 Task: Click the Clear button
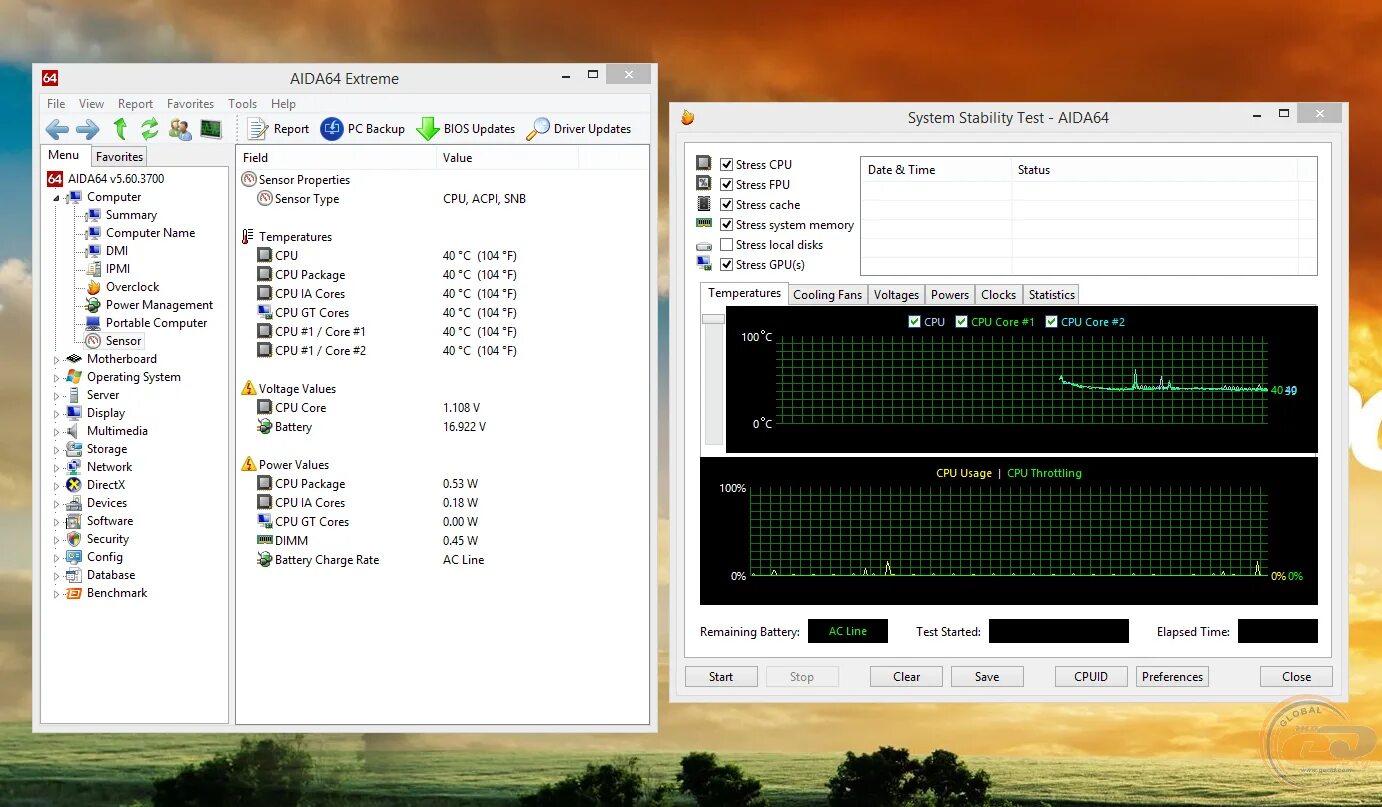(x=906, y=677)
